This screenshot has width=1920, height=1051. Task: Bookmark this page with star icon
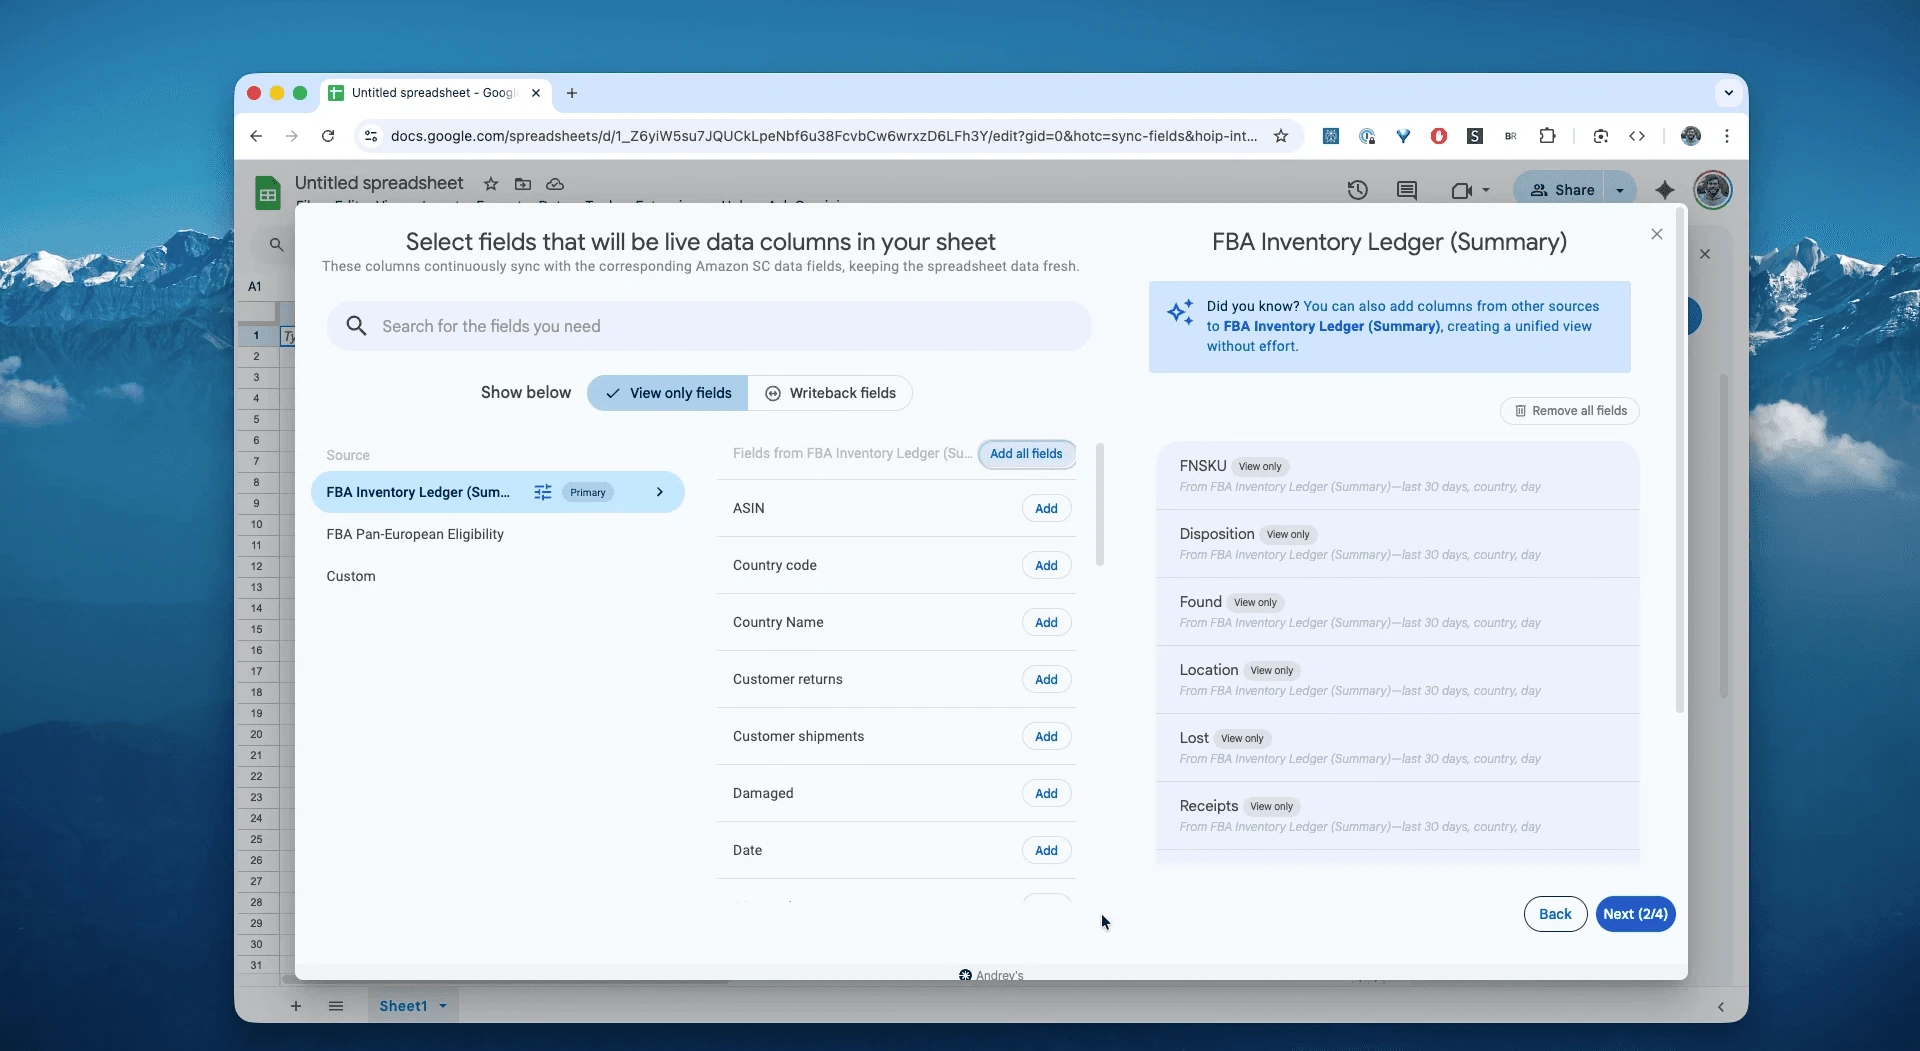pos(1281,136)
